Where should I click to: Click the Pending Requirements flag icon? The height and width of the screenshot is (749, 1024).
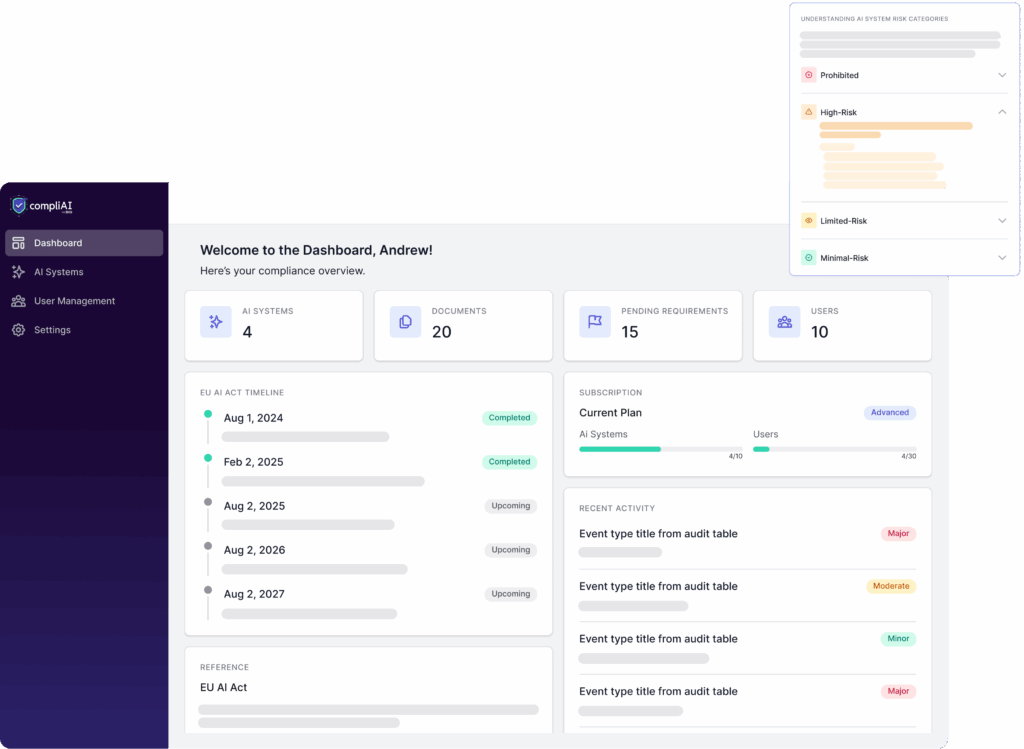point(595,322)
